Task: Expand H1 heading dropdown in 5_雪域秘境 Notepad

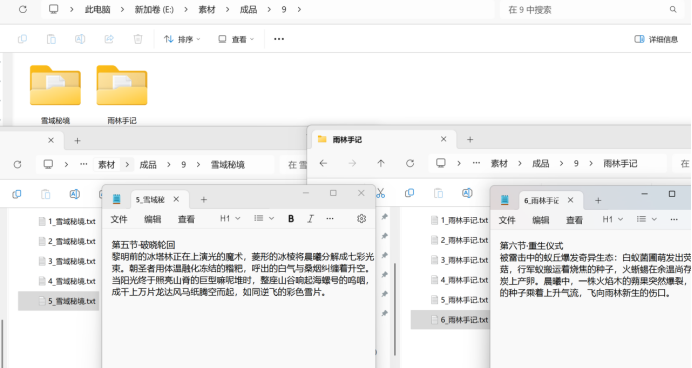Action: pyautogui.click(x=230, y=218)
